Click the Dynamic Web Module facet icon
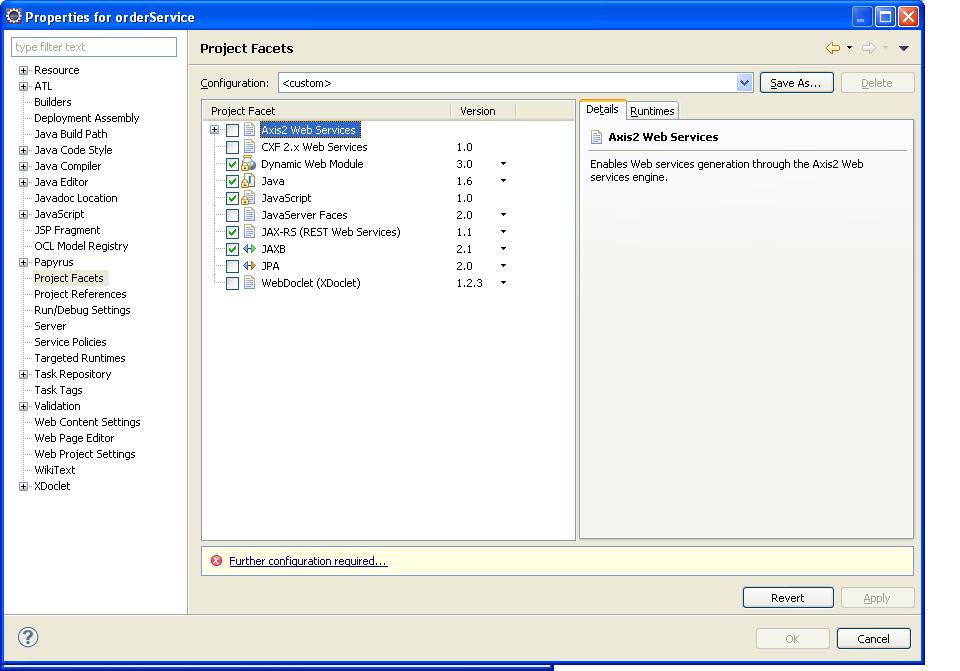Viewport: 960px width, 671px height. (x=249, y=164)
